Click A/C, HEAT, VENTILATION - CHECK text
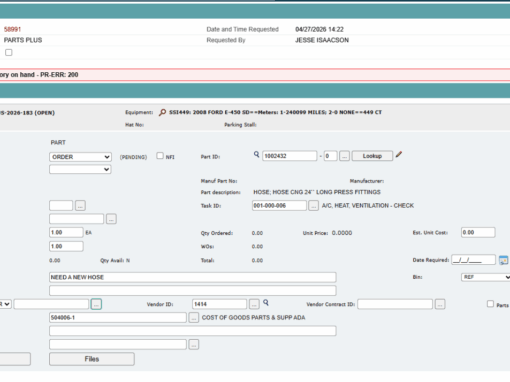510x382 pixels. [368, 206]
